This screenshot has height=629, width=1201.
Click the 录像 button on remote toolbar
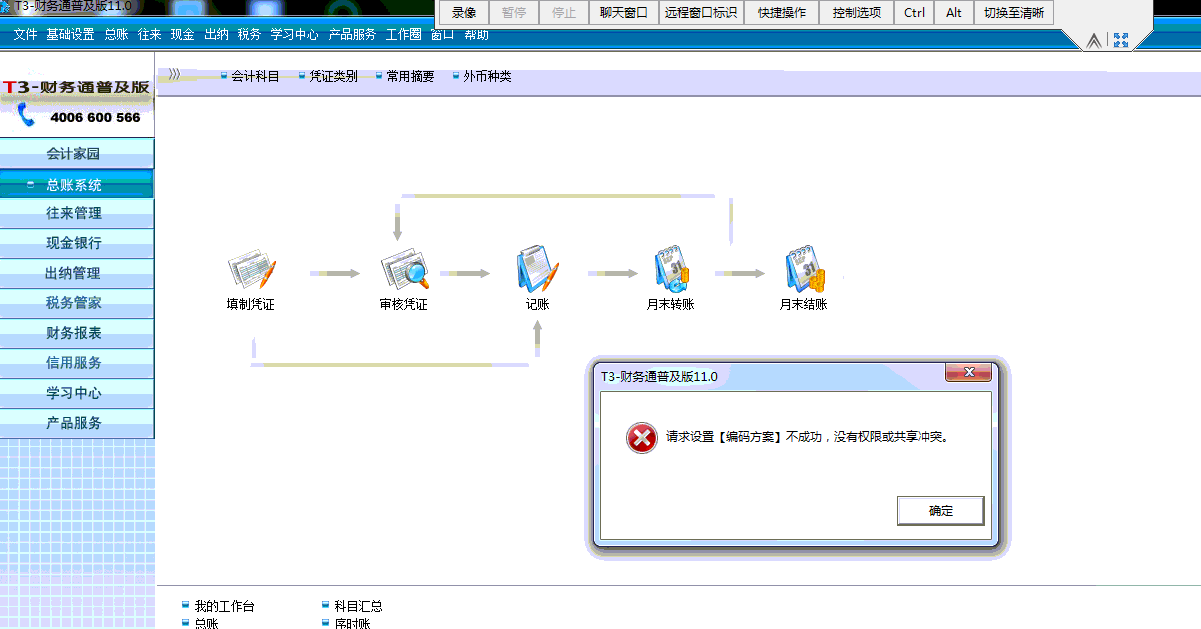[464, 13]
